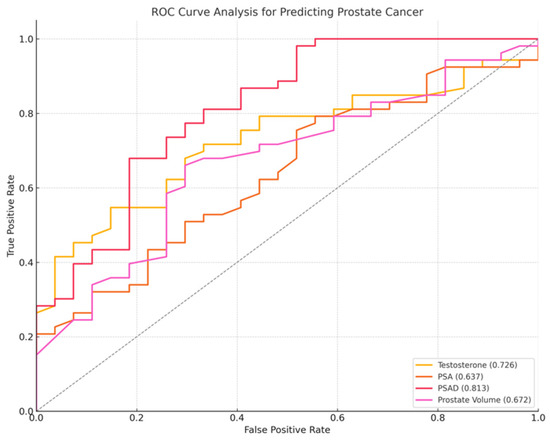The image size is (550, 441).
Task: Click the 0.8 tick on the y-axis
Action: [x=25, y=113]
